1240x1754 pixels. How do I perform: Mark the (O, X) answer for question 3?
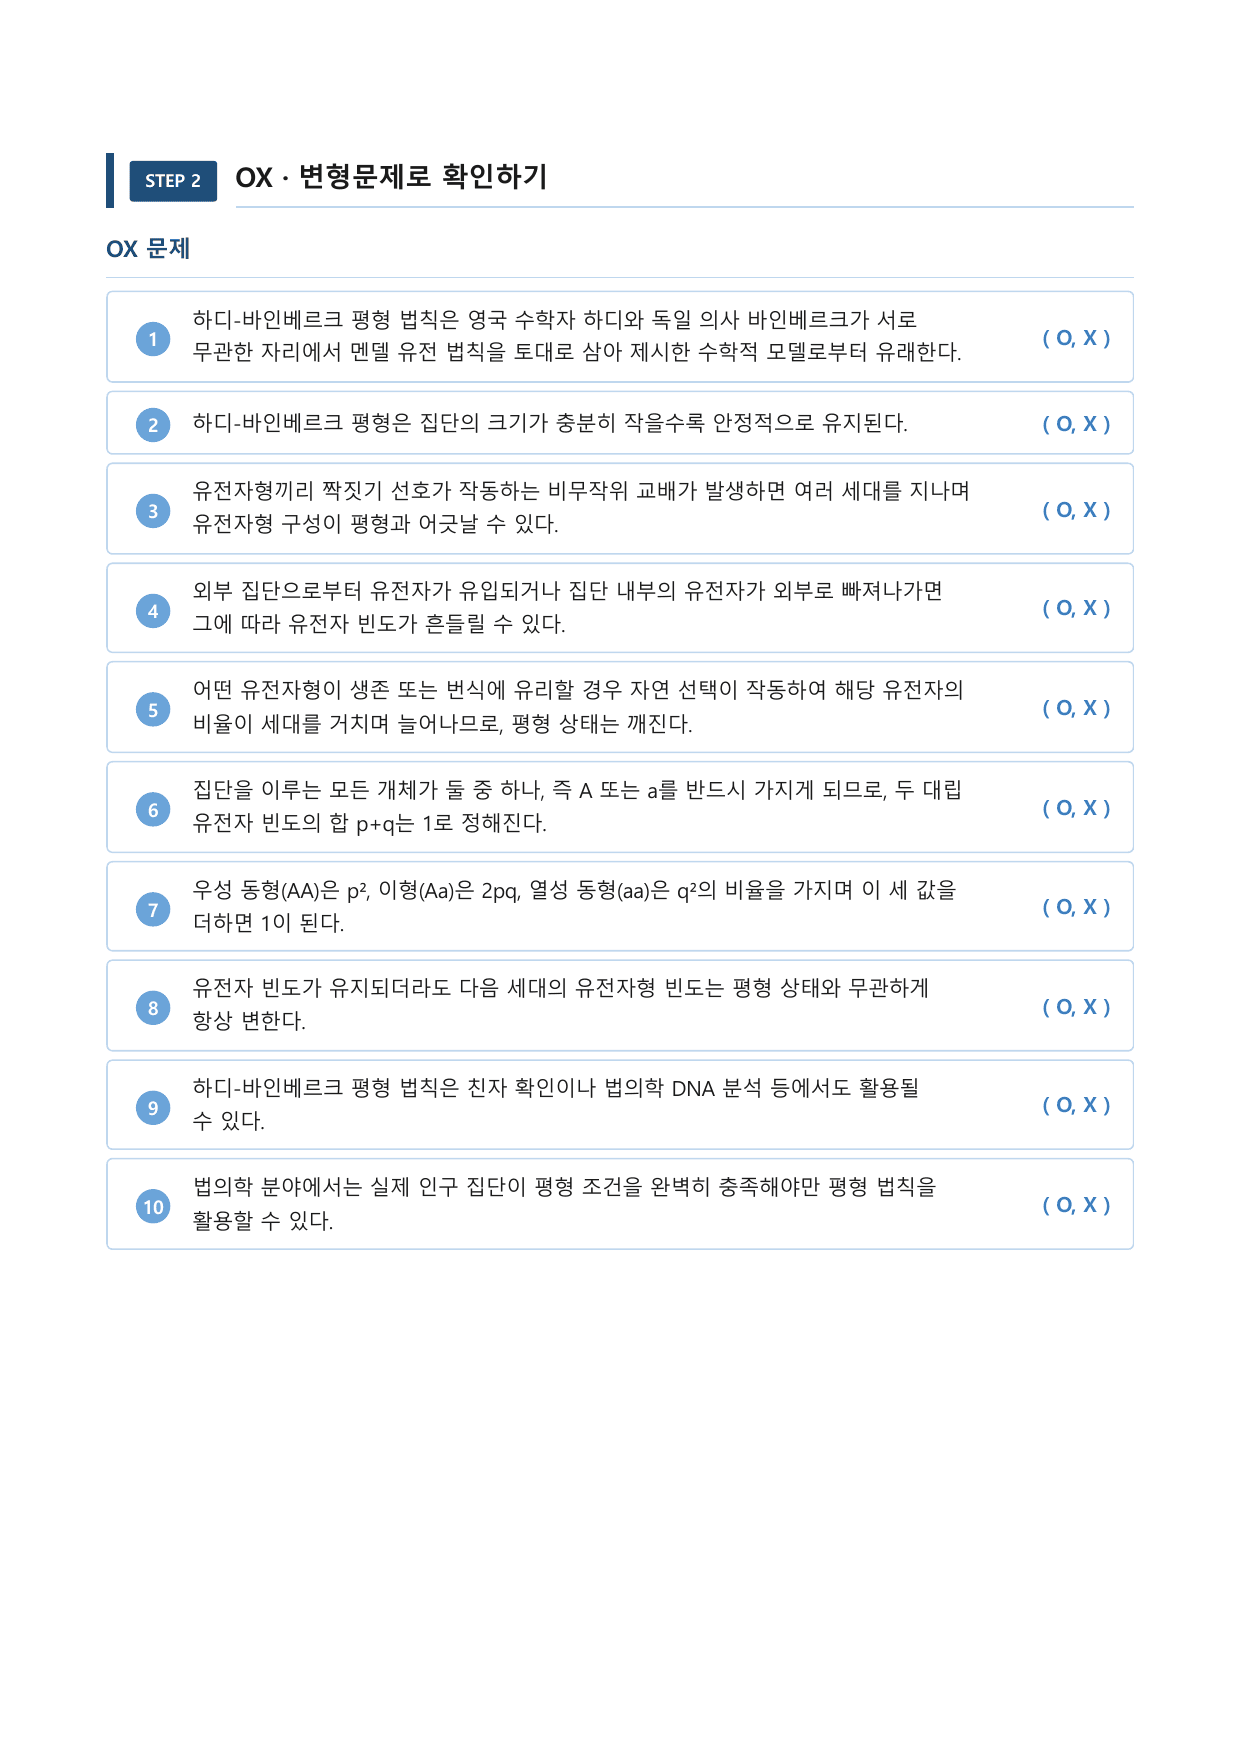click(x=1076, y=510)
